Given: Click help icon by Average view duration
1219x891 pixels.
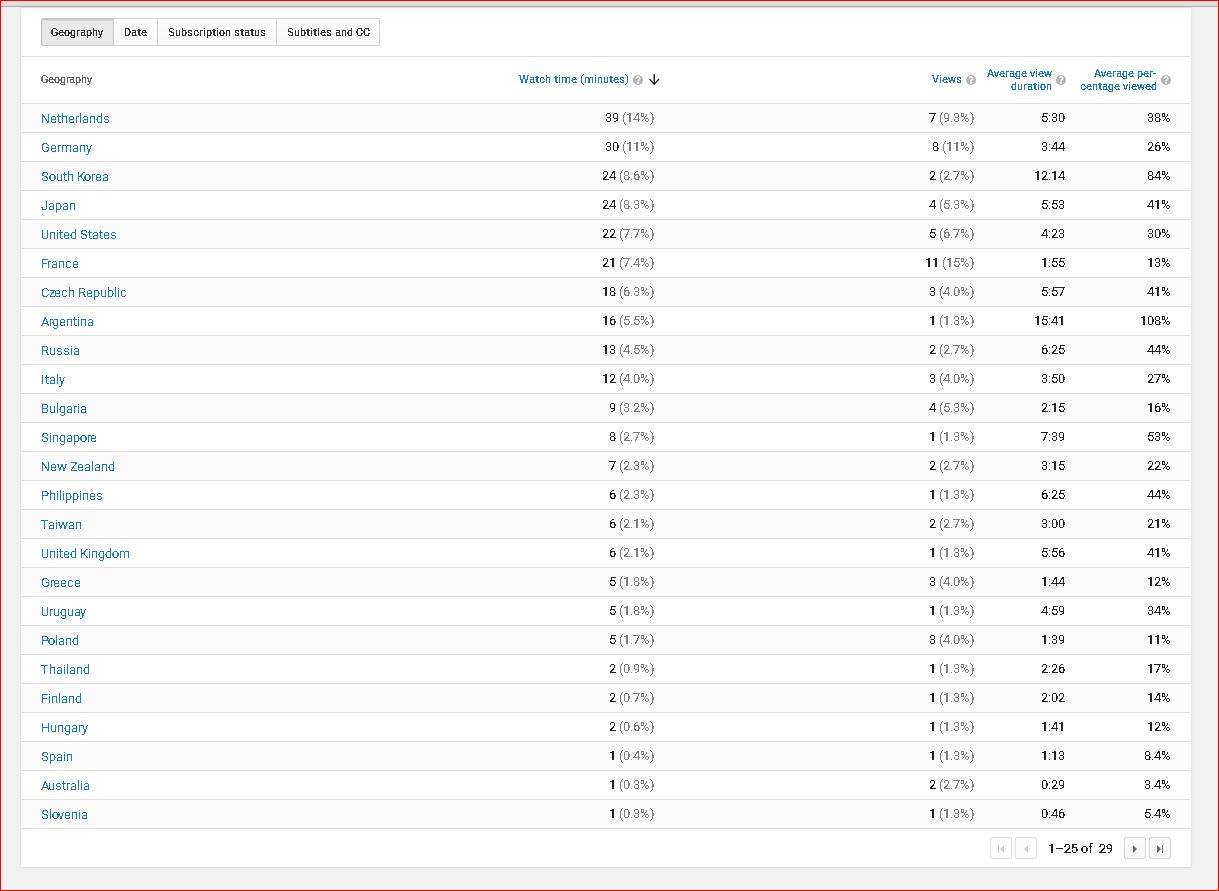Looking at the screenshot, I should (1061, 80).
